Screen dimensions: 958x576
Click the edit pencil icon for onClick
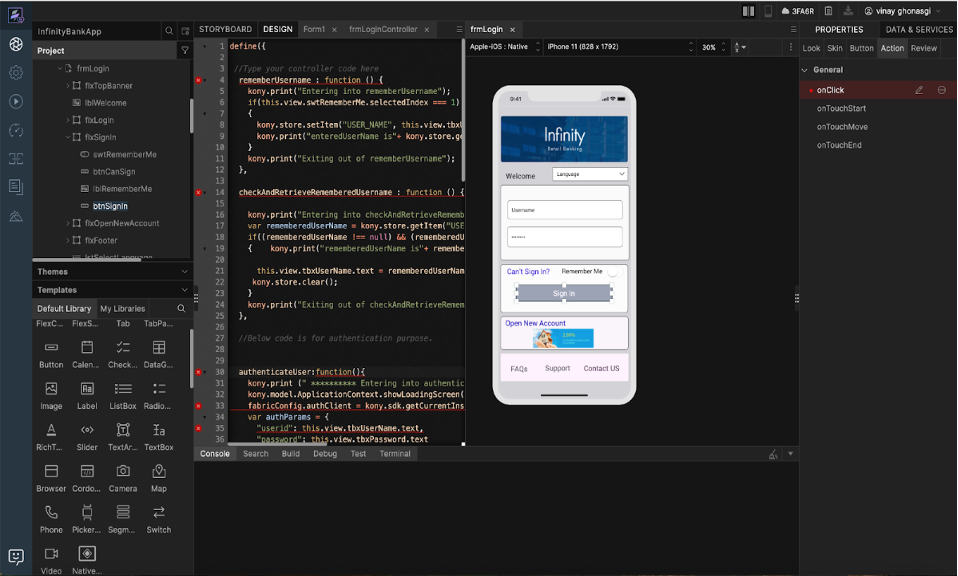click(919, 90)
